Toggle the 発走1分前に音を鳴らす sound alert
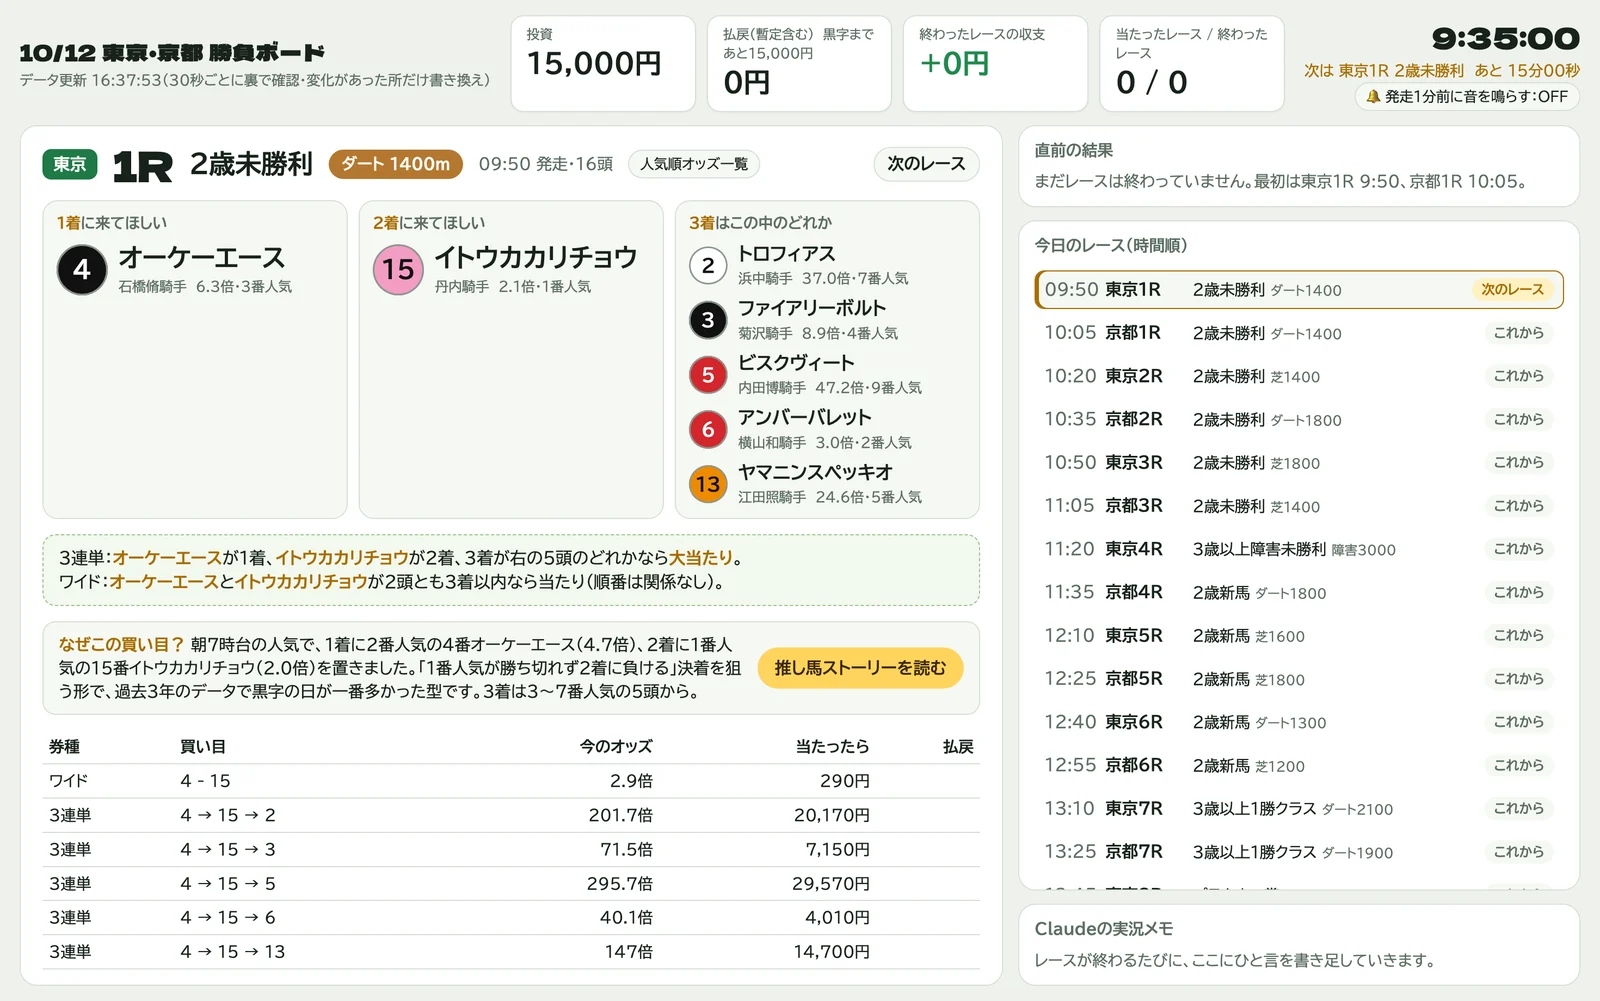The image size is (1600, 1001). [1467, 97]
